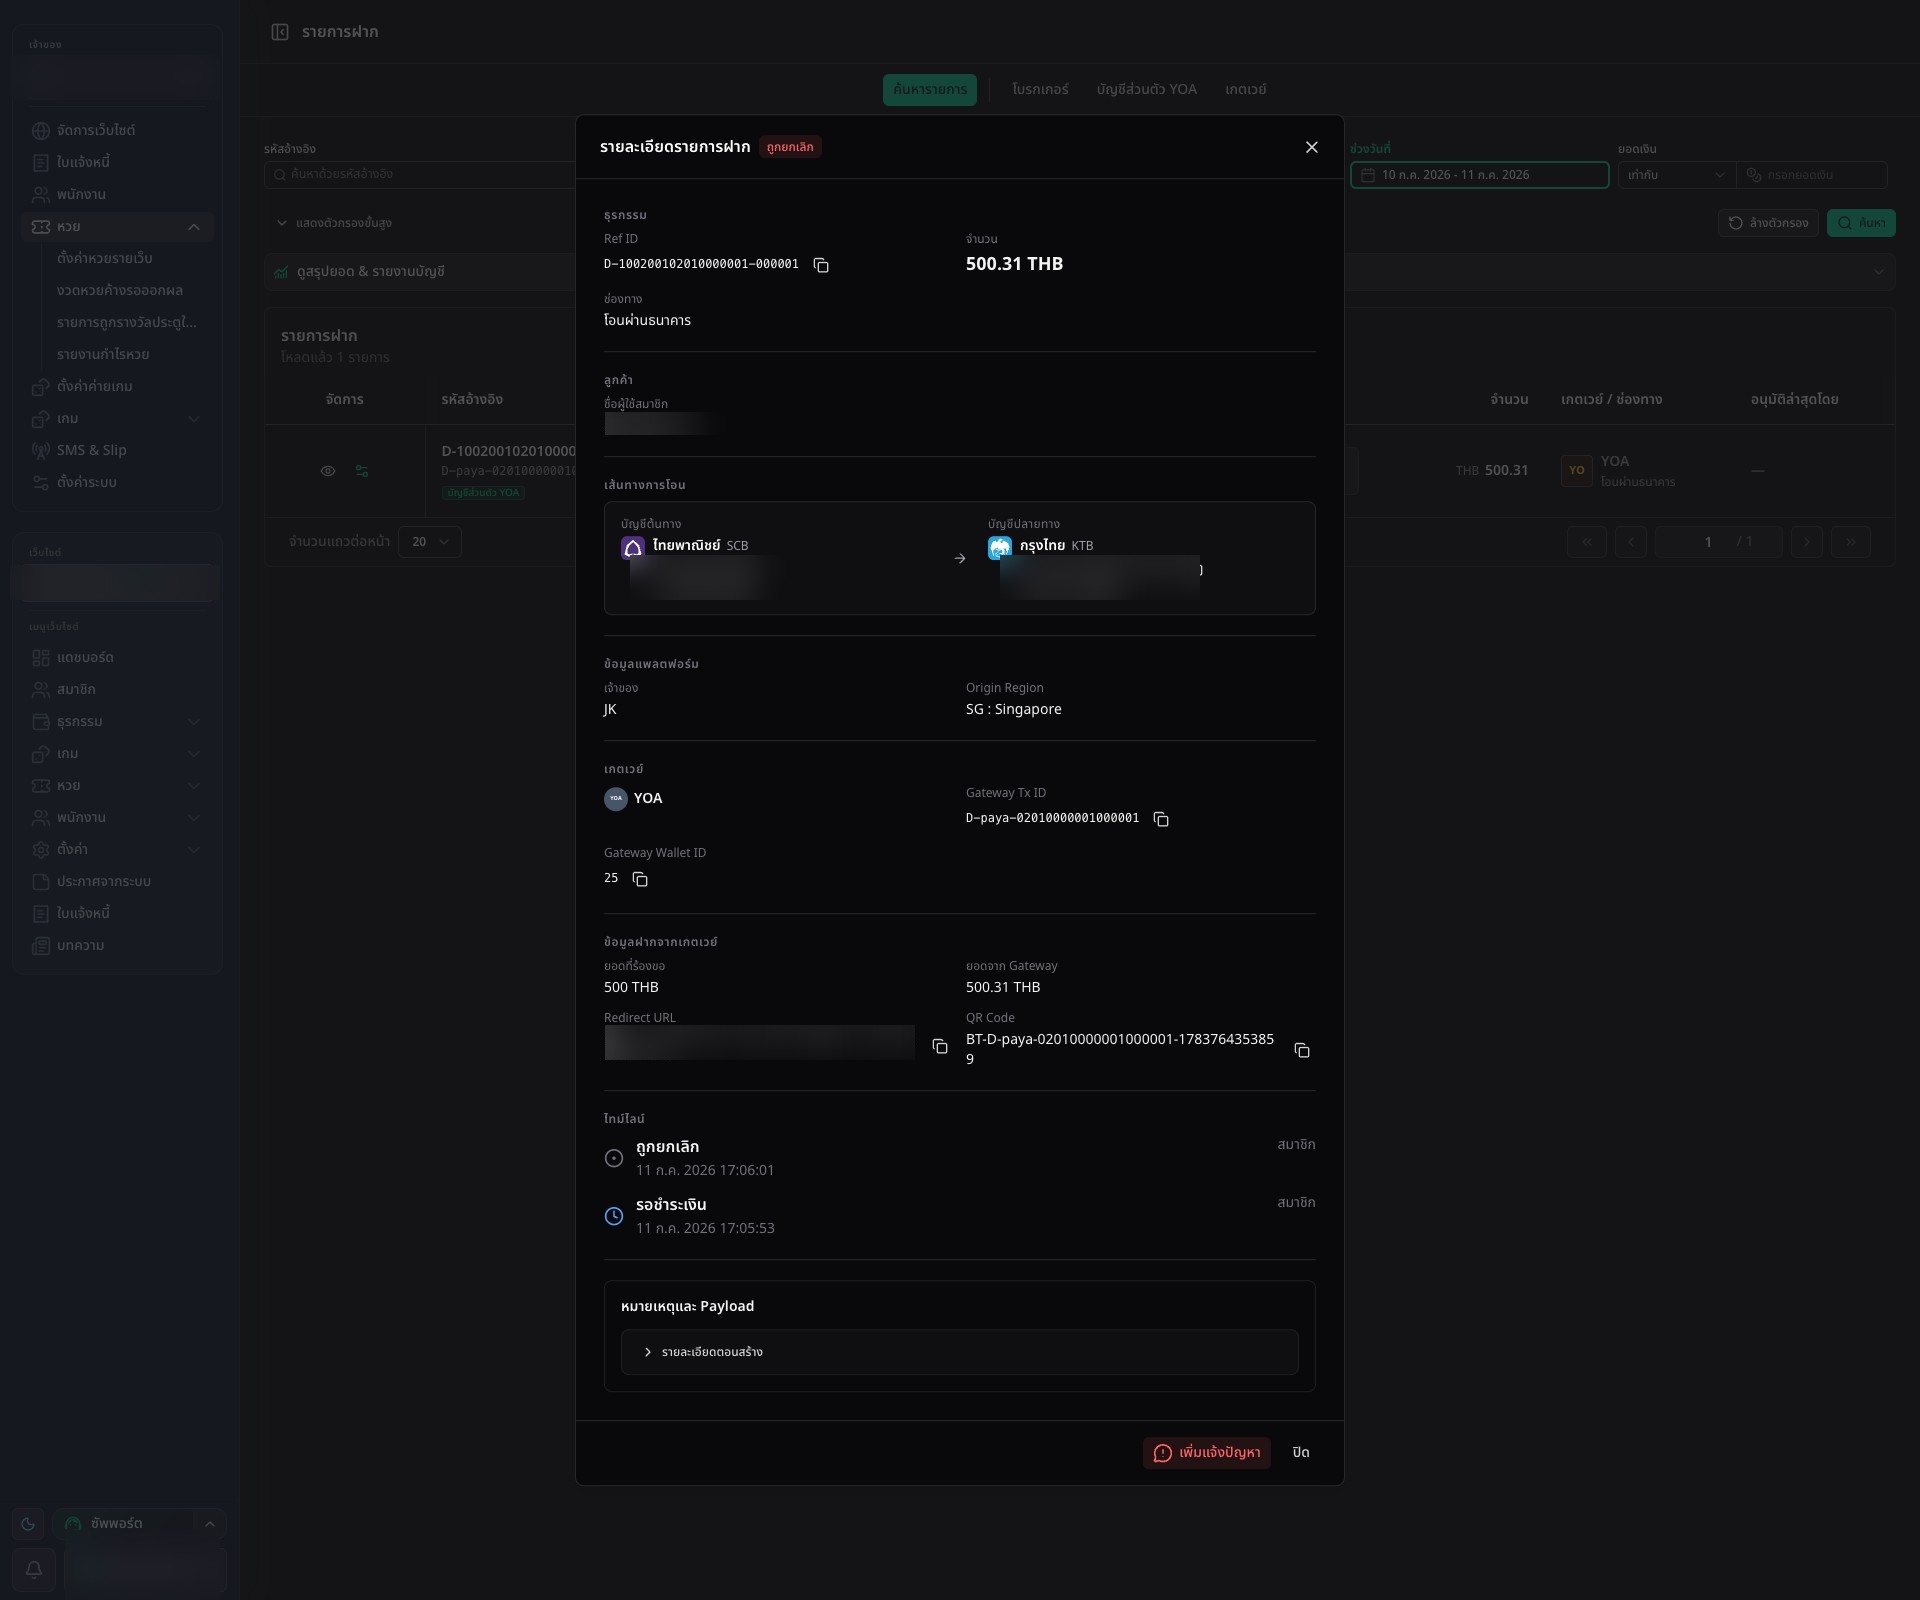This screenshot has height=1600, width=1920.
Task: Click the YOA gateway avatar in dialog
Action: tap(616, 798)
